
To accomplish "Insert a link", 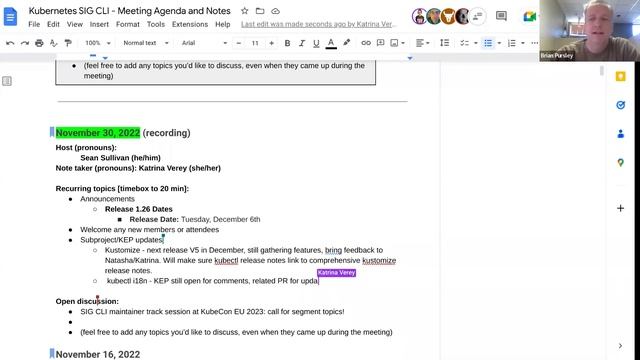I will tap(366, 43).
